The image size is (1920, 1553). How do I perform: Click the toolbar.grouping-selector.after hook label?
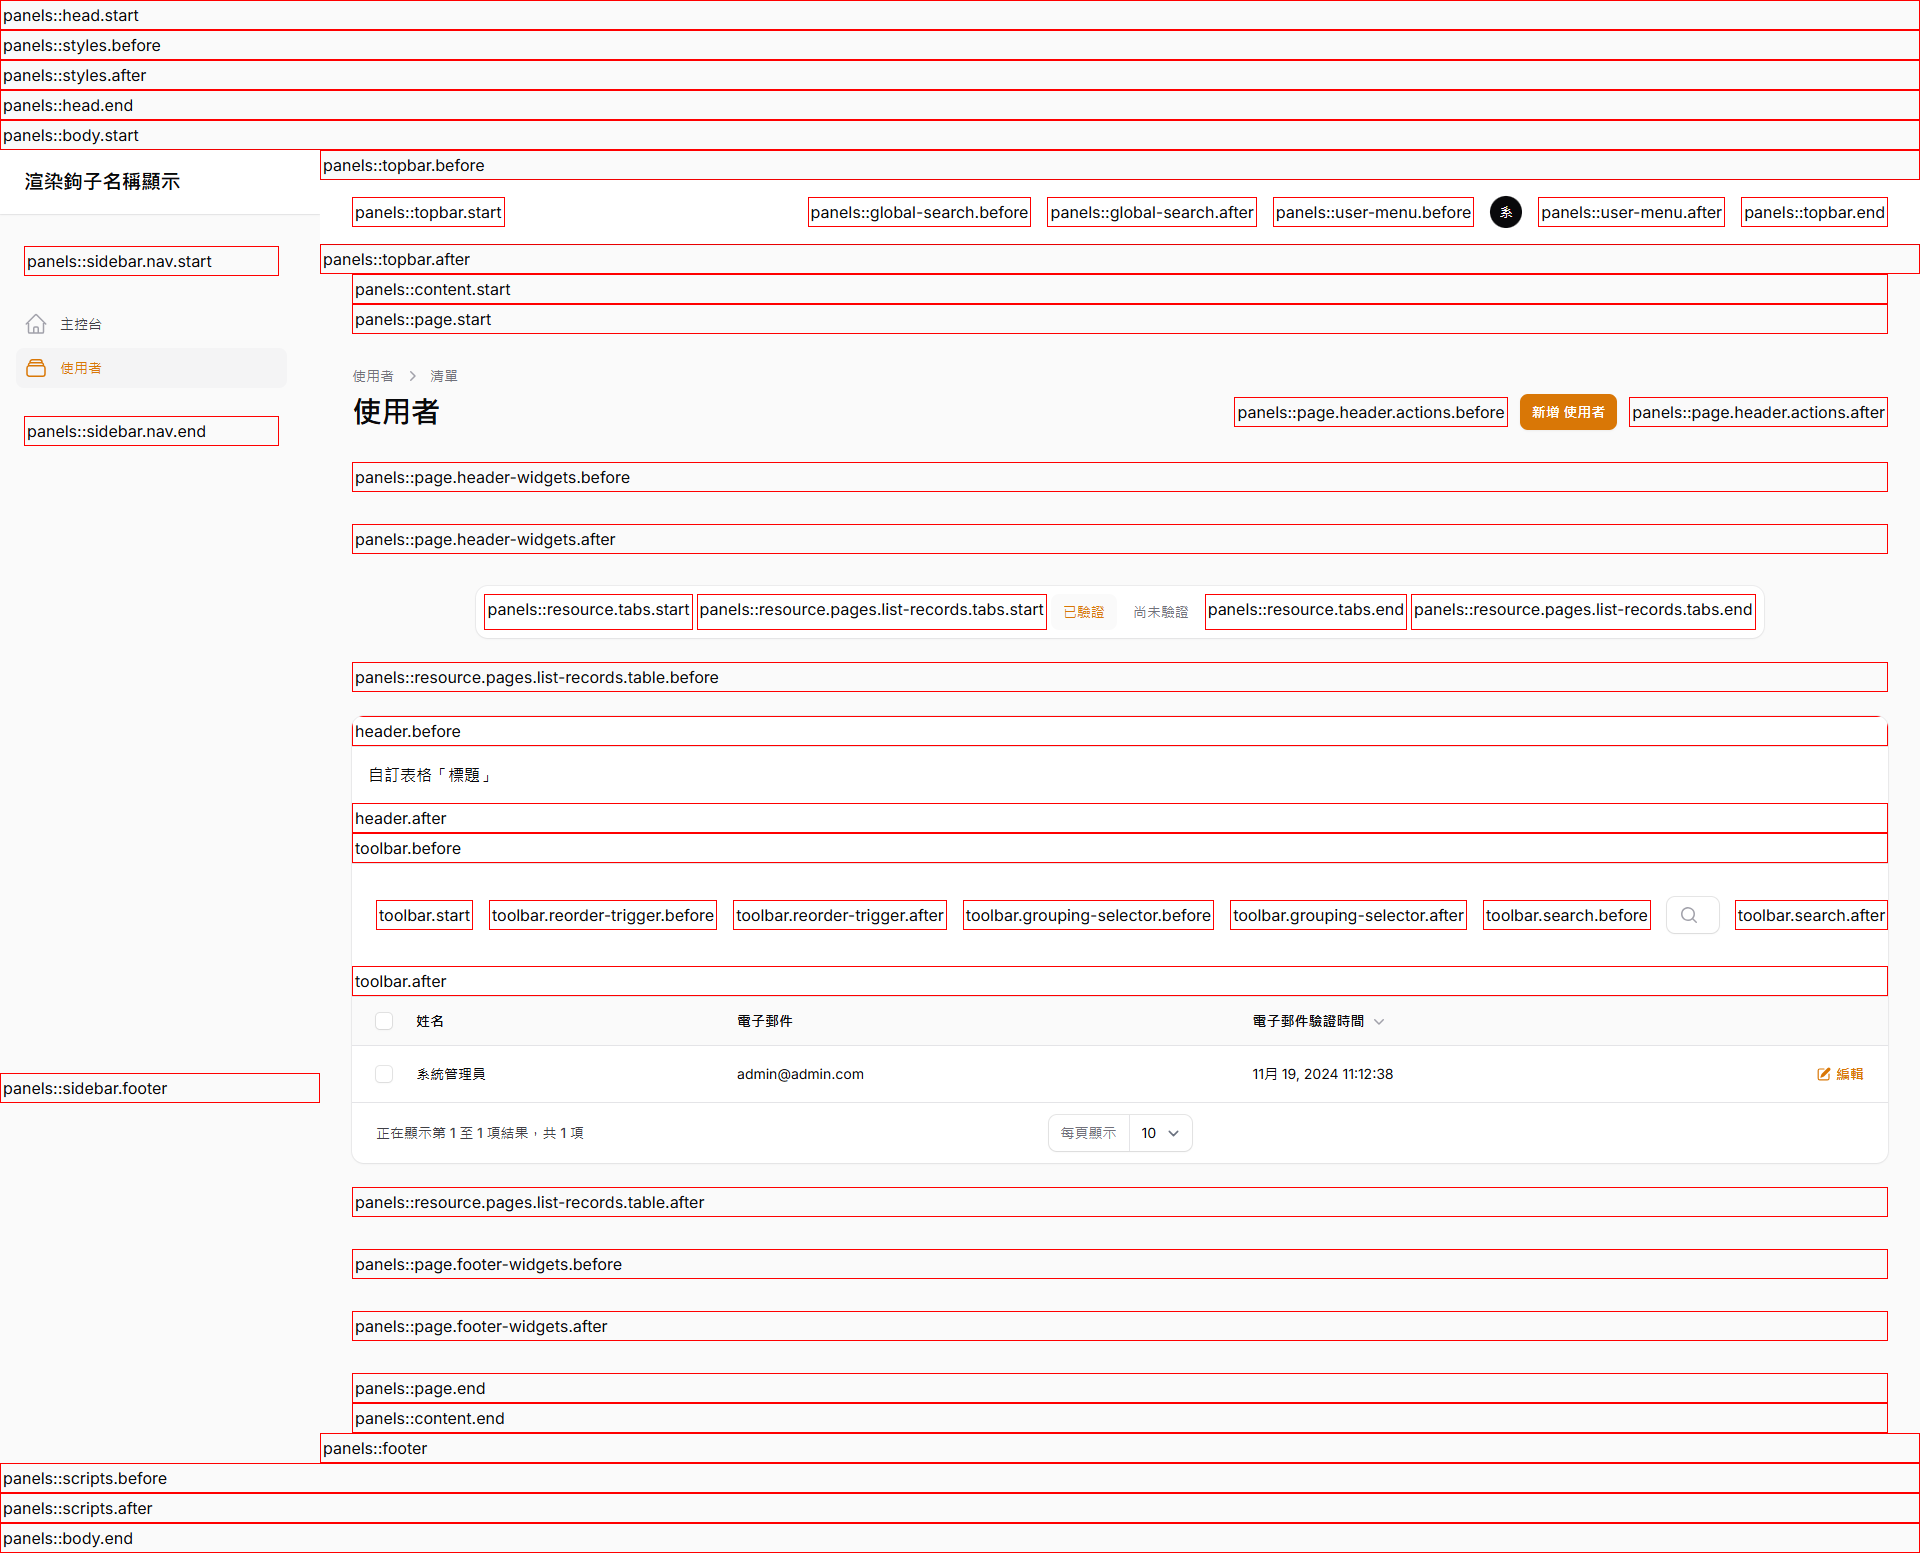[x=1348, y=915]
